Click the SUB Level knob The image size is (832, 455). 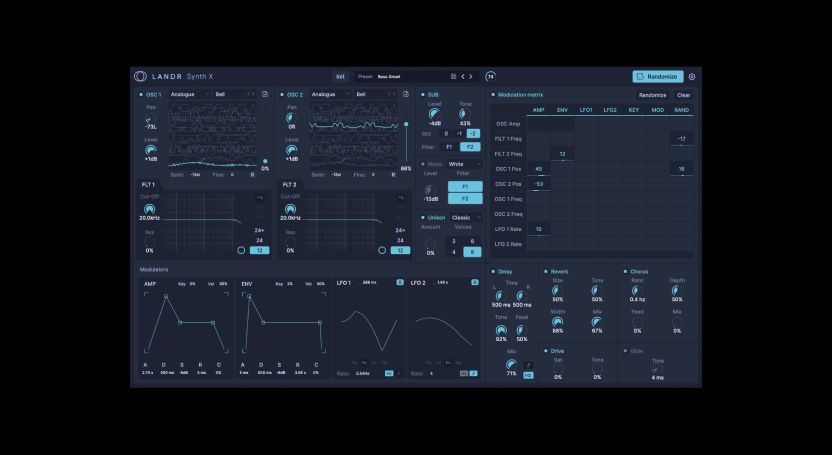(434, 114)
